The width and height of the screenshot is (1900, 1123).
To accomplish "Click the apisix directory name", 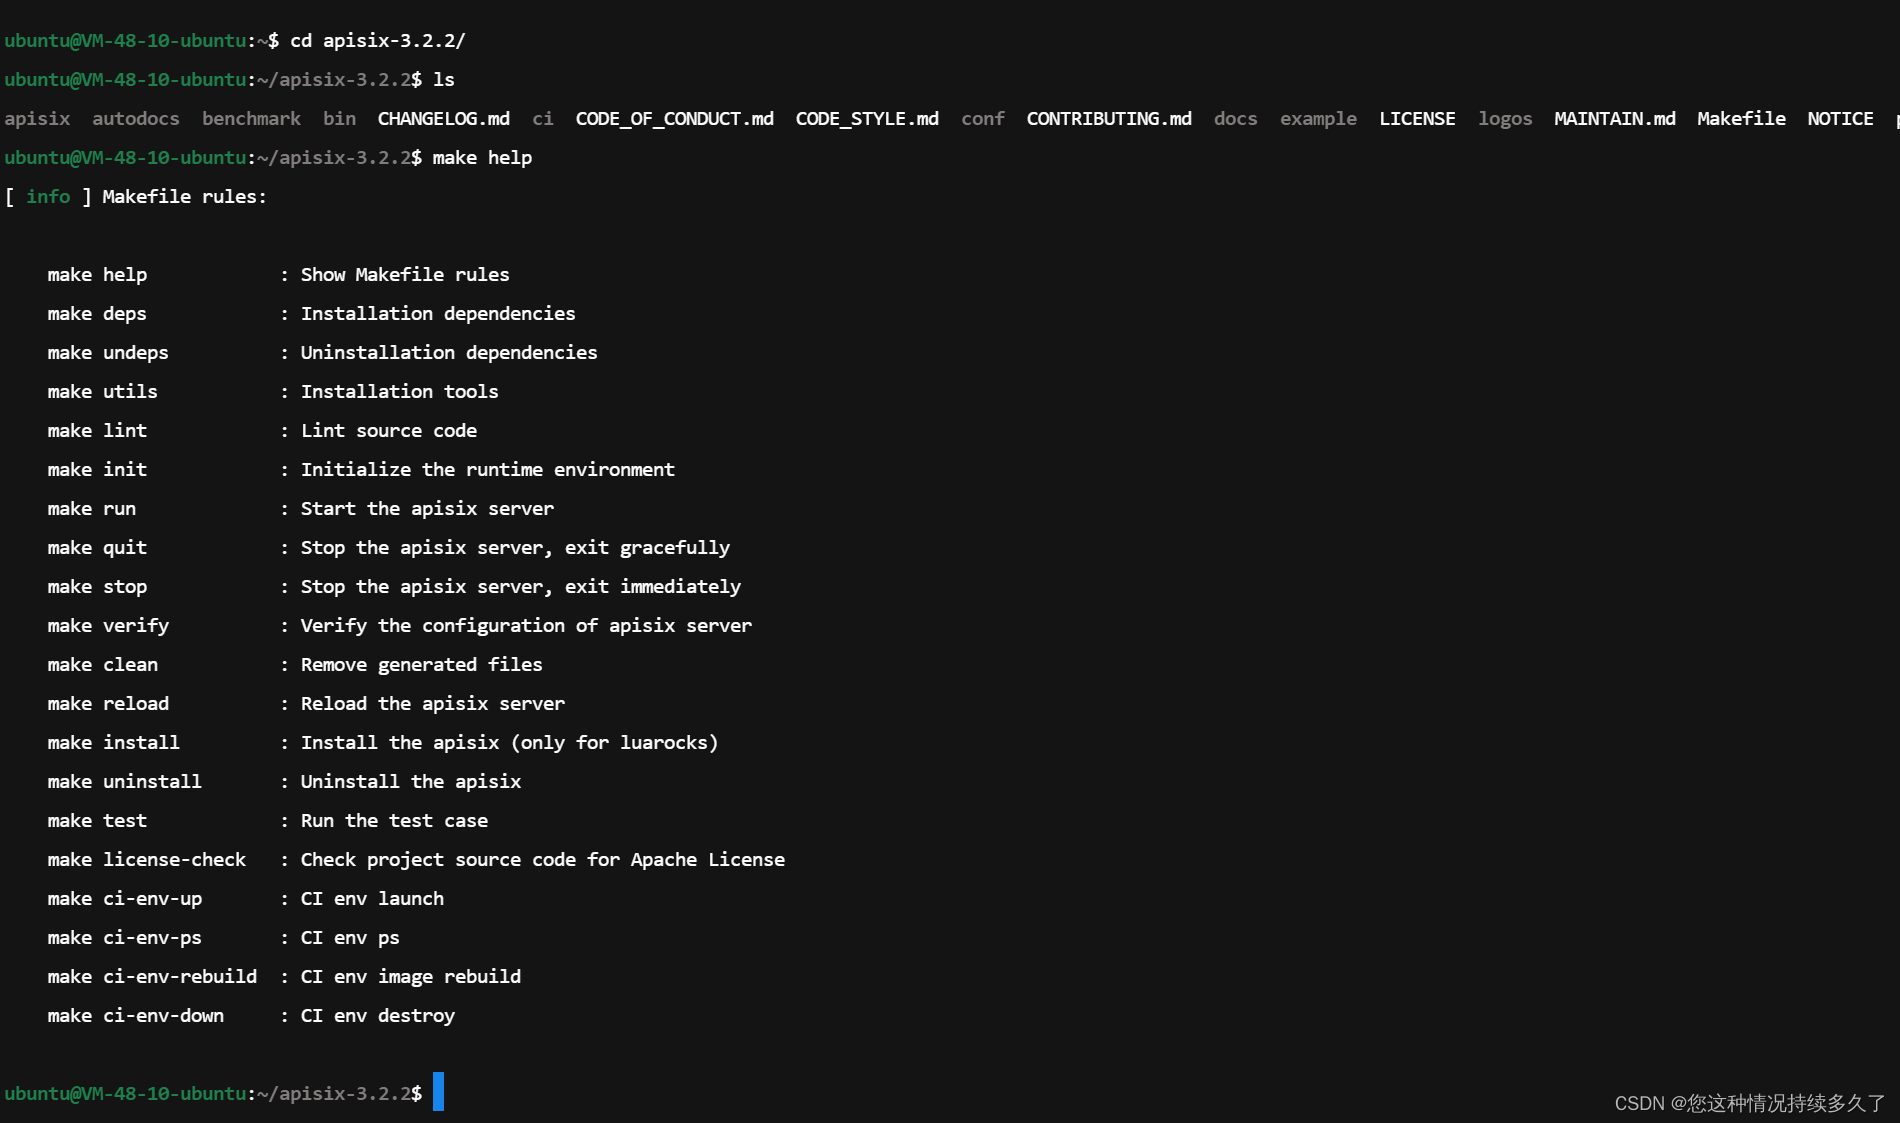I will coord(37,118).
